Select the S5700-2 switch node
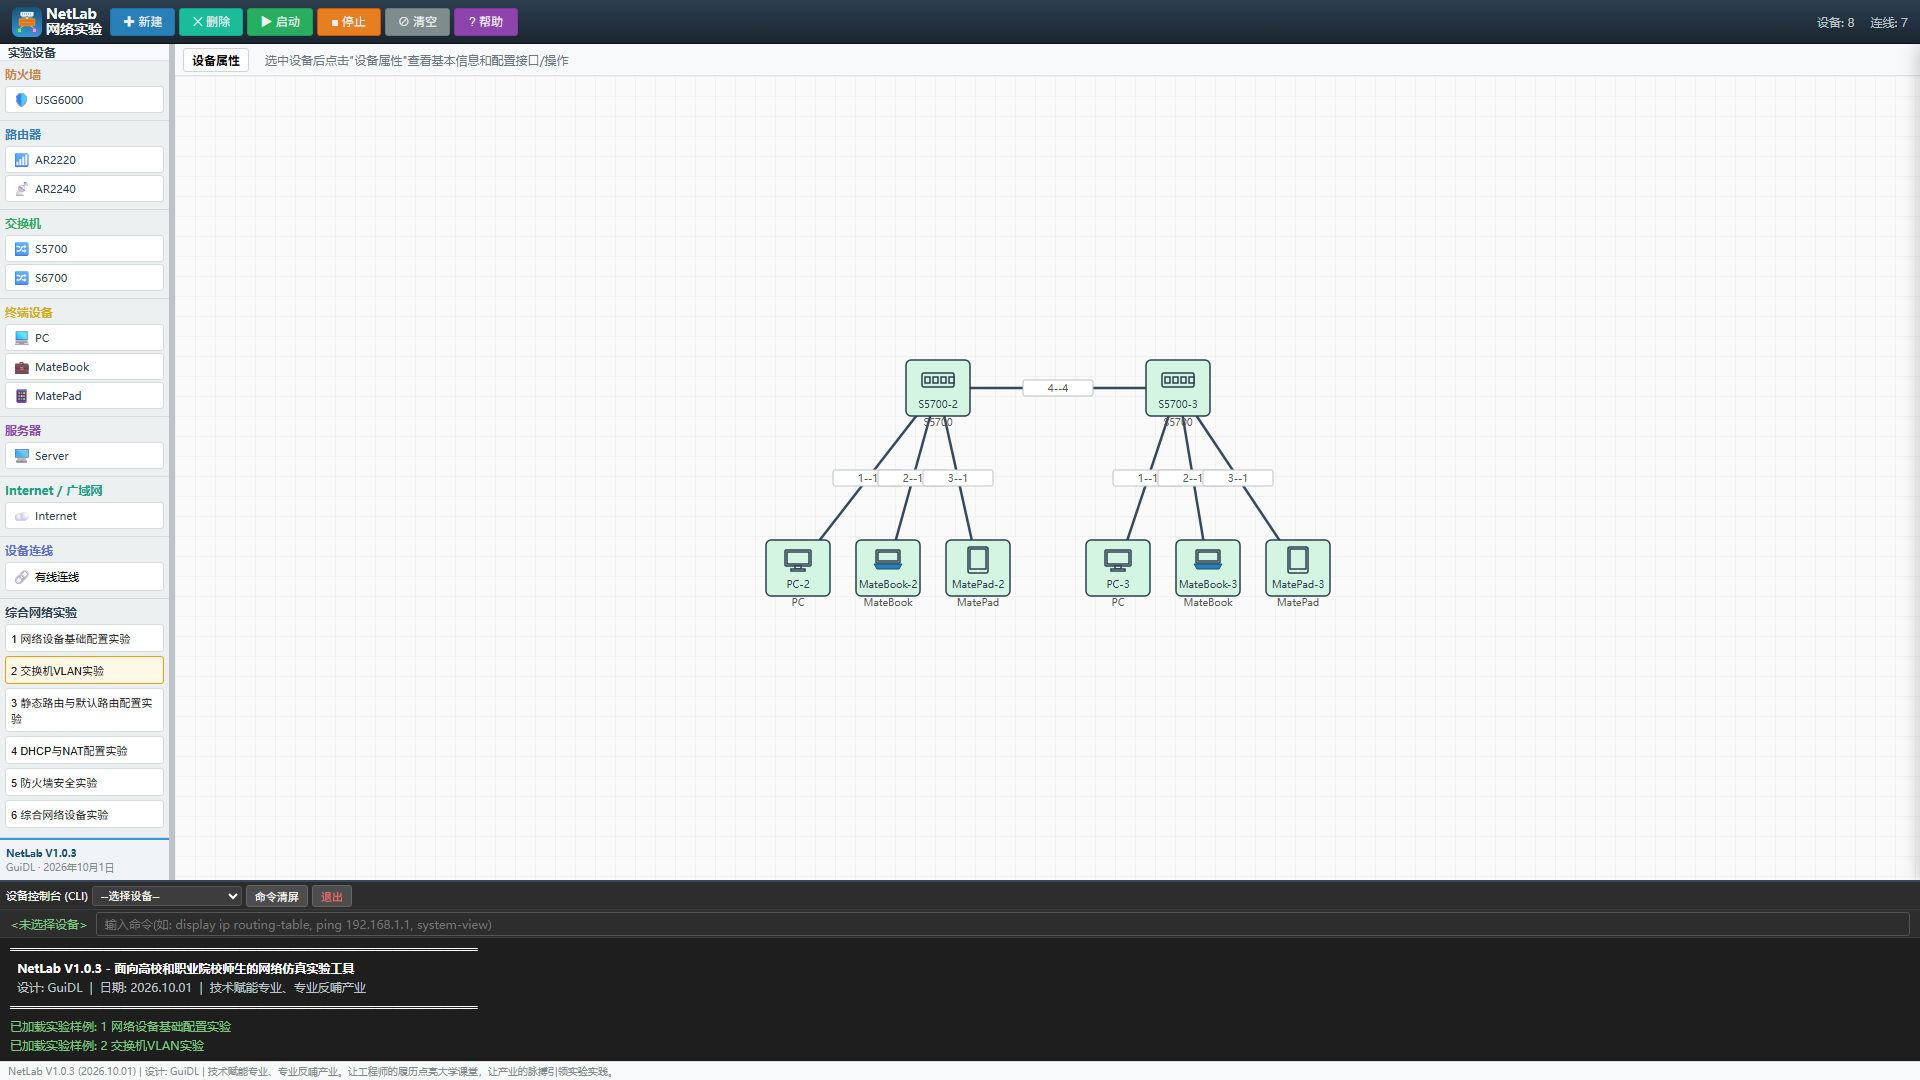 (937, 388)
